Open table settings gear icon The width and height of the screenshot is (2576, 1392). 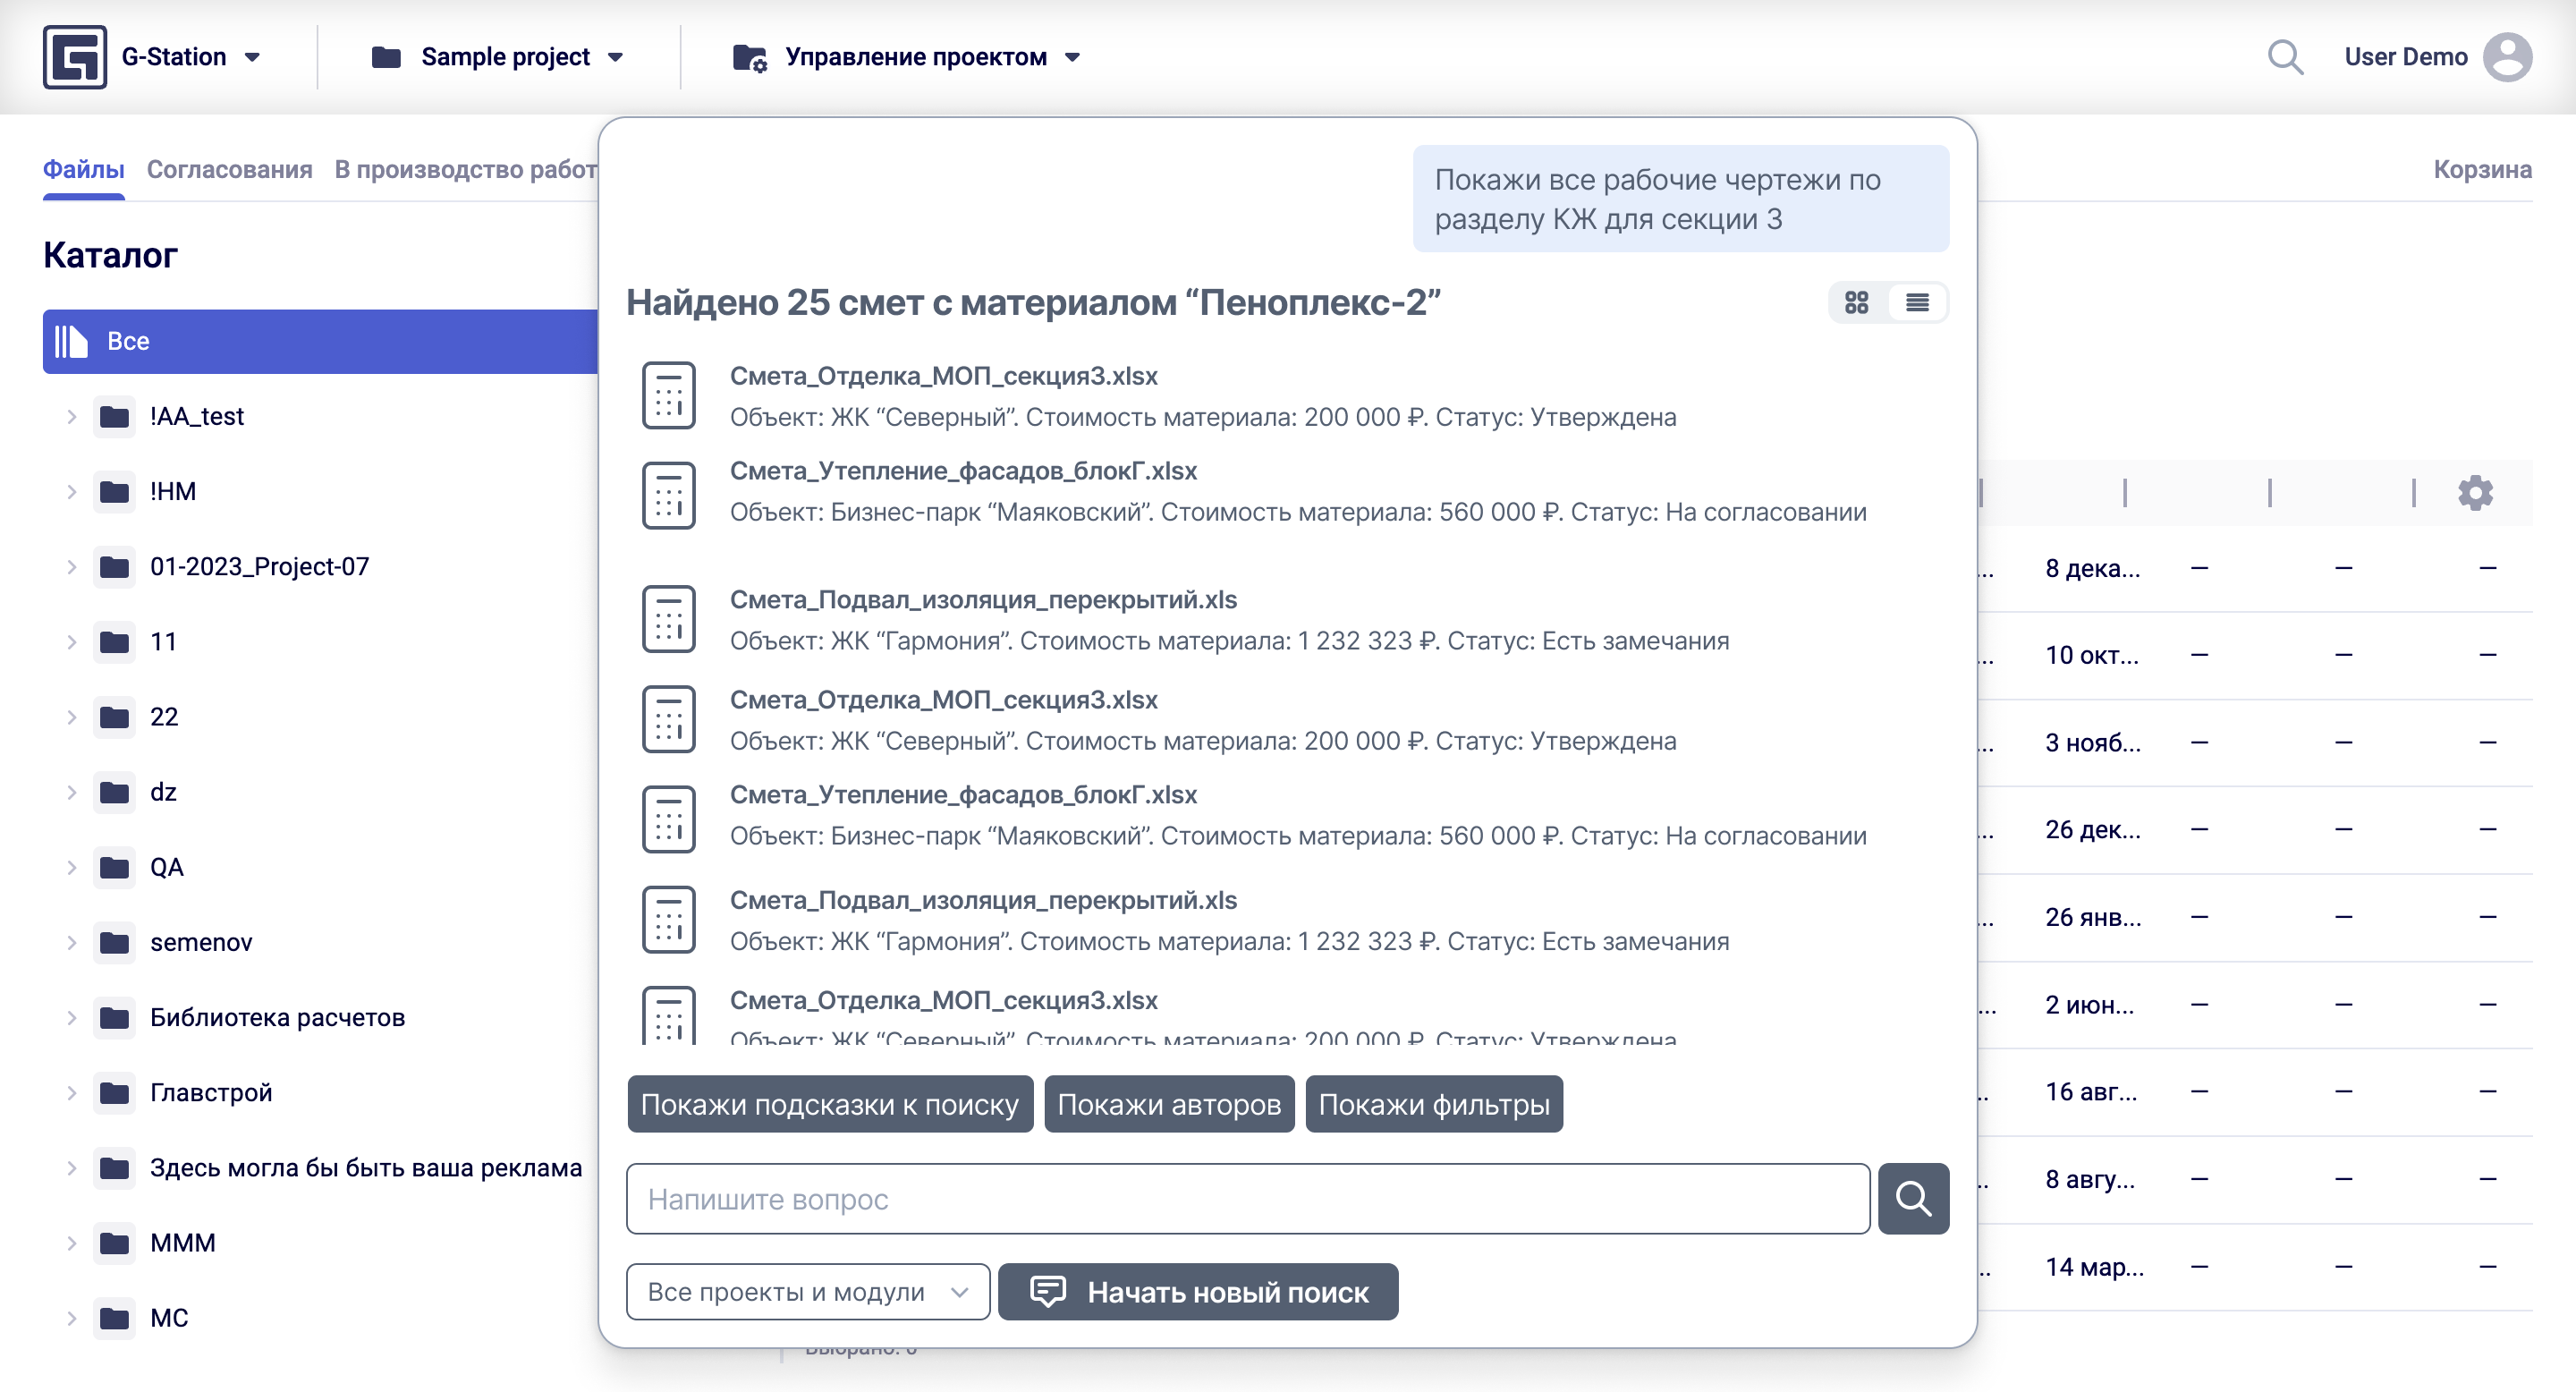2475,493
